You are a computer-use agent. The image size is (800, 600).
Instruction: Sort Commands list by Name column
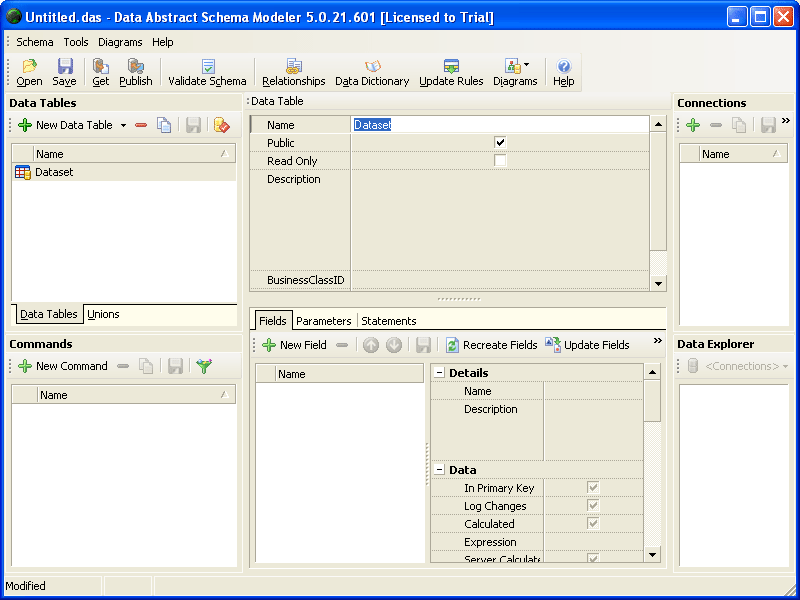tap(136, 394)
